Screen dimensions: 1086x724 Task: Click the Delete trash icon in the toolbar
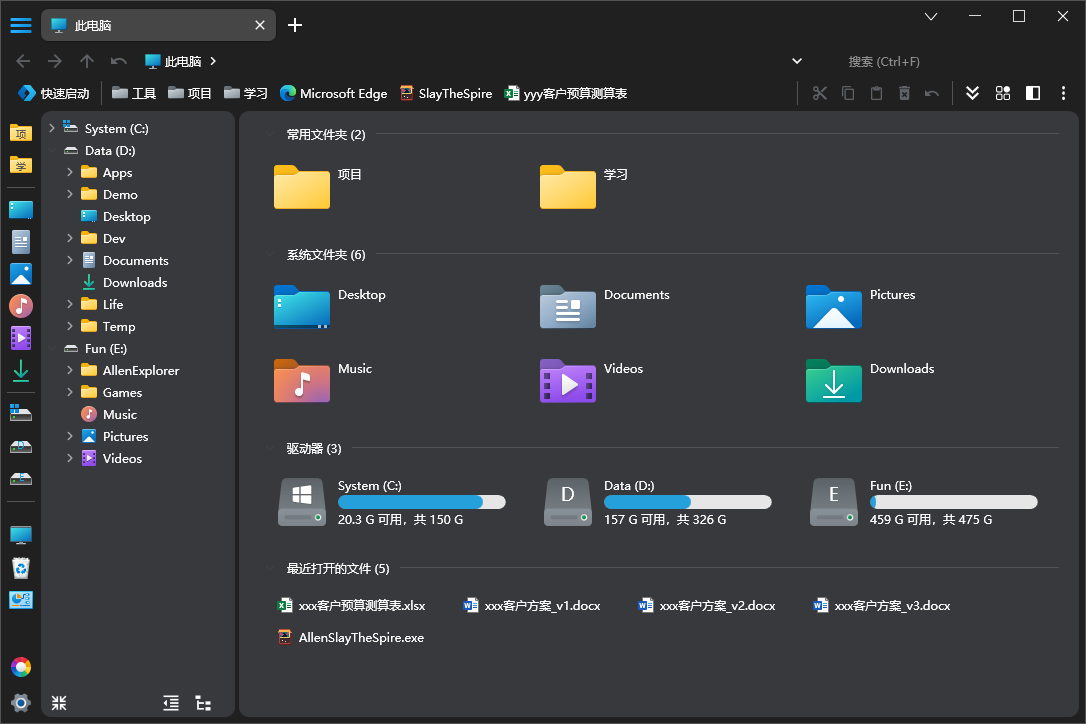click(x=904, y=93)
